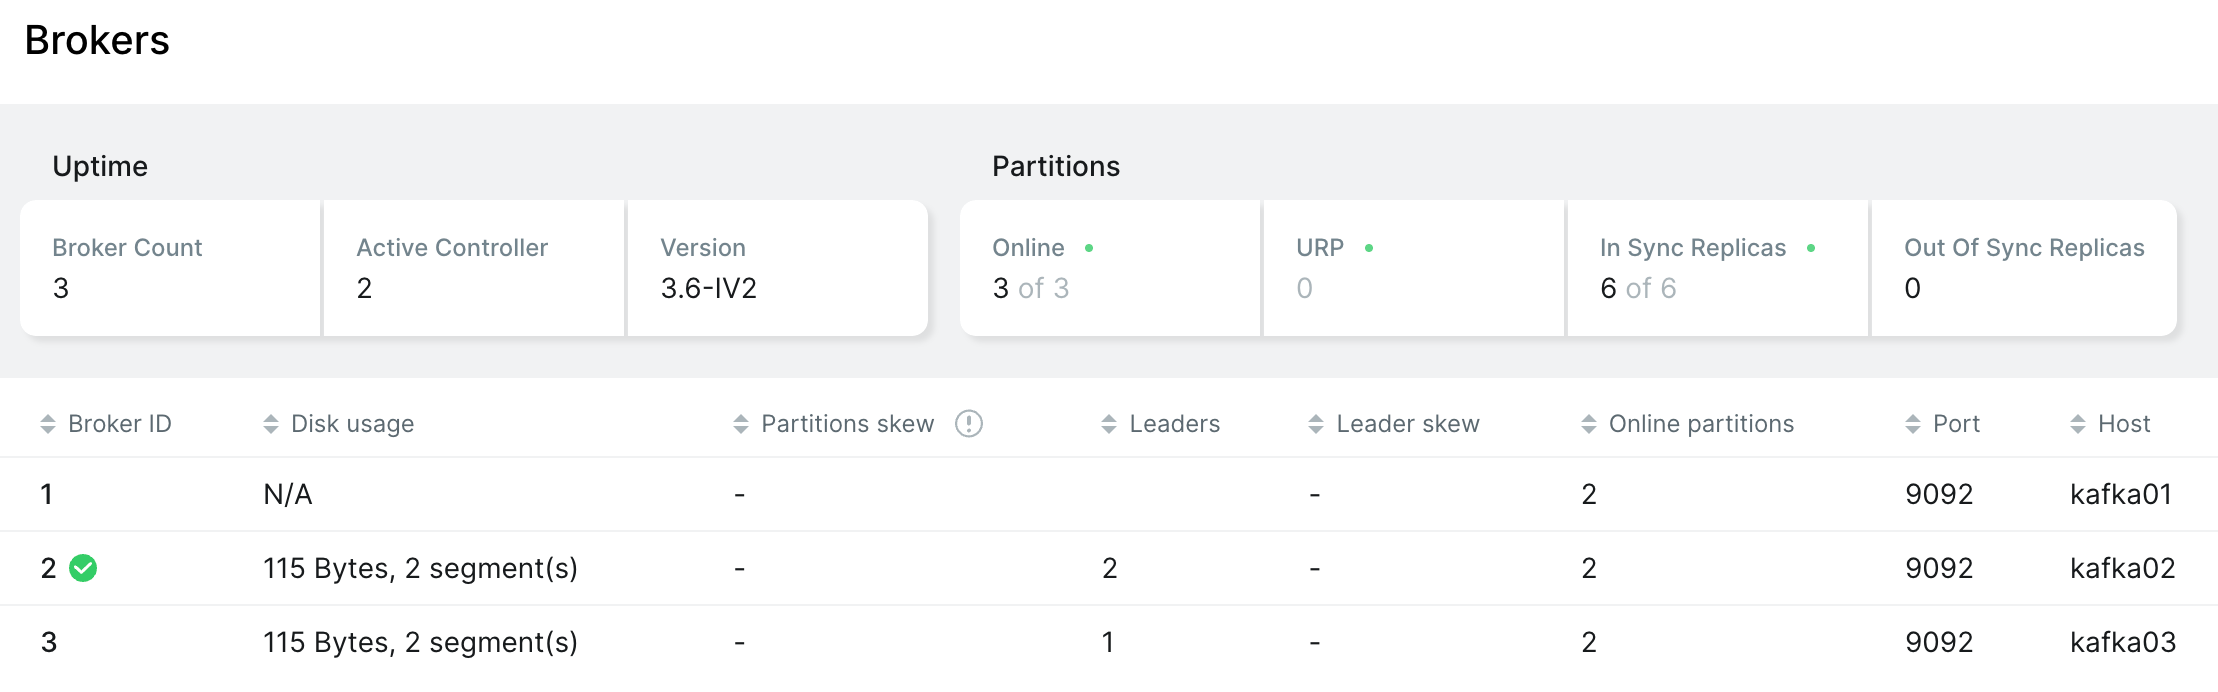Click the Broker Count card

point(170,268)
